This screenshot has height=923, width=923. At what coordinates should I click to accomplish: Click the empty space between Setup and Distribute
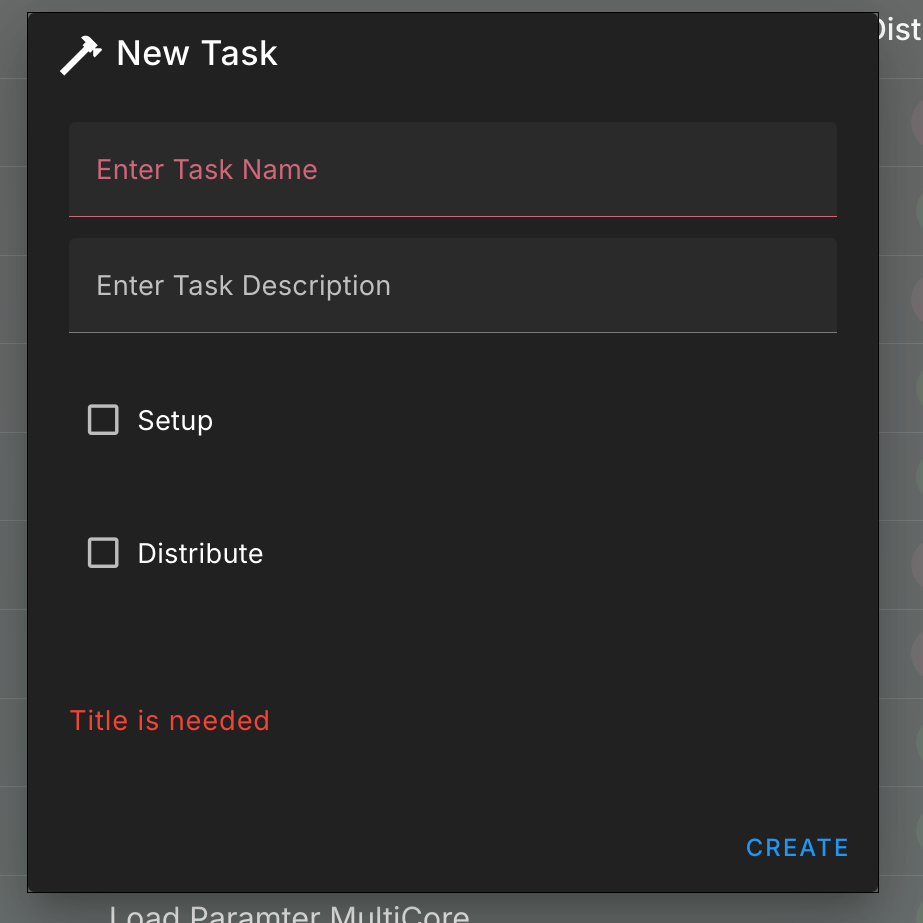point(453,486)
